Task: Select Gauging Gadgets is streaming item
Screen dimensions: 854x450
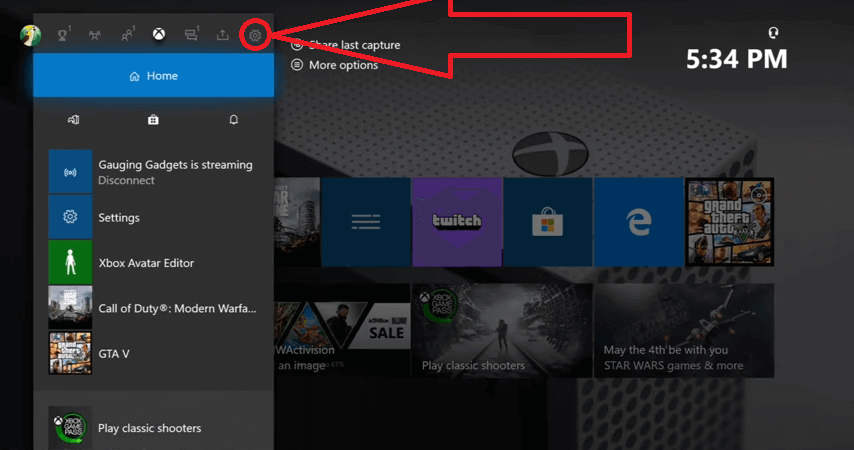Action: point(152,172)
